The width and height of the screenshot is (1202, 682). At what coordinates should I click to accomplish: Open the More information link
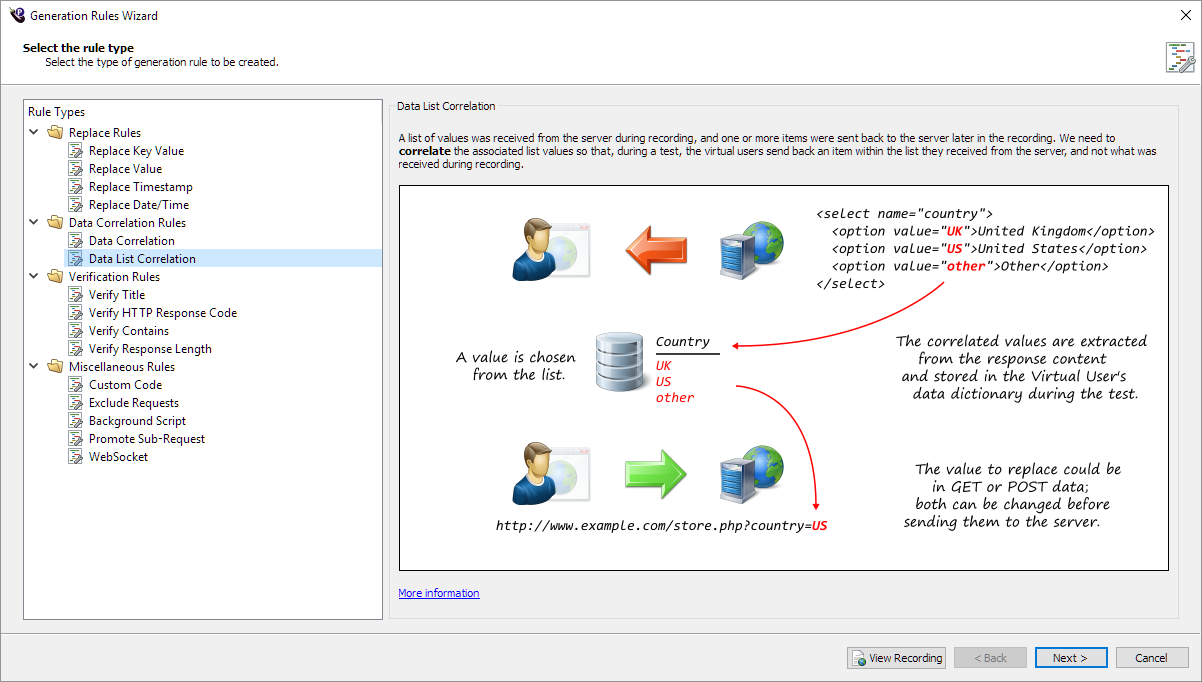tap(438, 593)
